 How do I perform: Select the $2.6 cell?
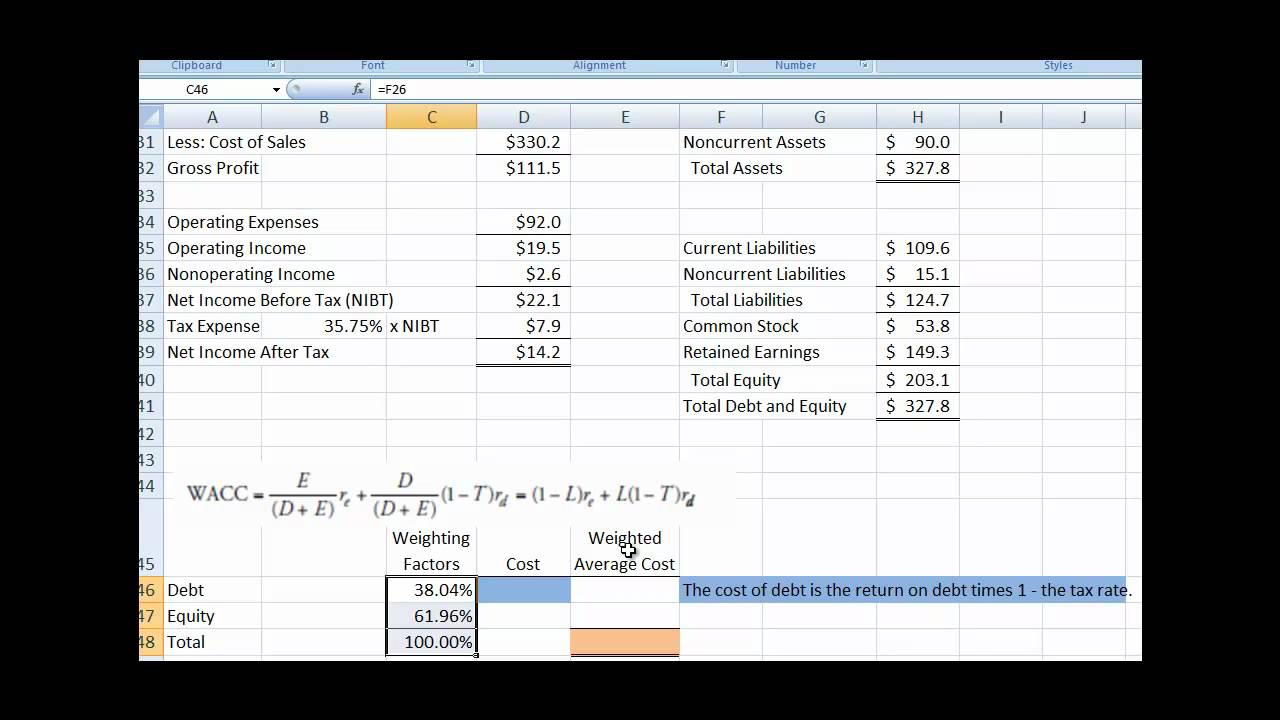tap(523, 274)
